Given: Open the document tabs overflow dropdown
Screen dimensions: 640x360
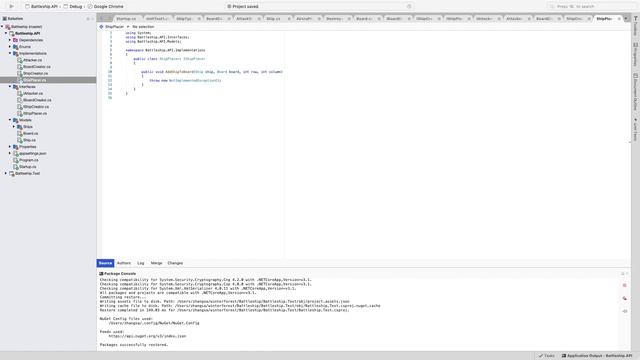Looking at the screenshot, I should [x=626, y=19].
